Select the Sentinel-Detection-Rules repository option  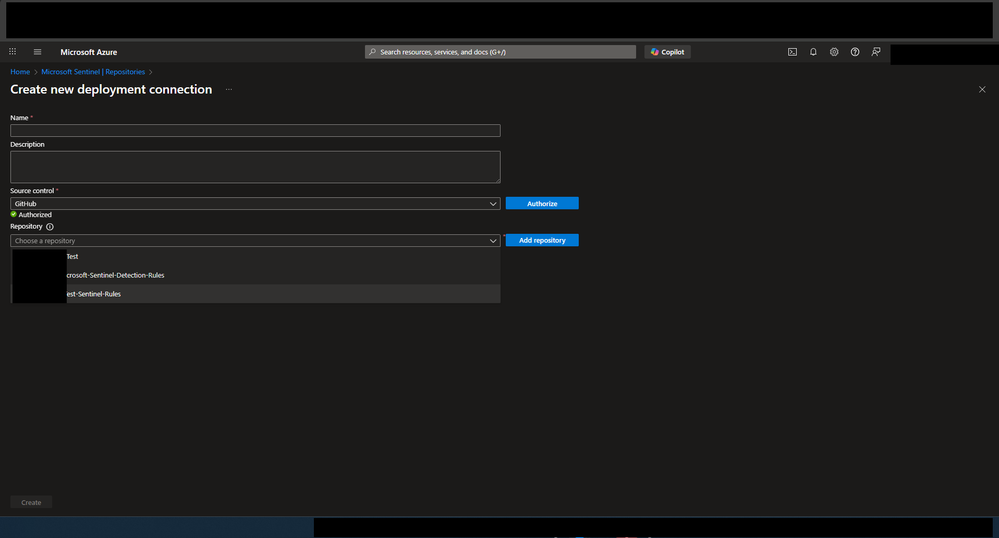(x=255, y=275)
